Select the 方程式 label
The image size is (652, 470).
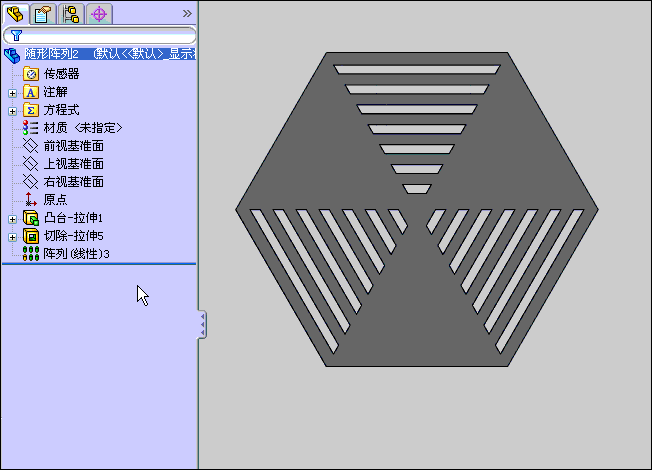coord(62,110)
